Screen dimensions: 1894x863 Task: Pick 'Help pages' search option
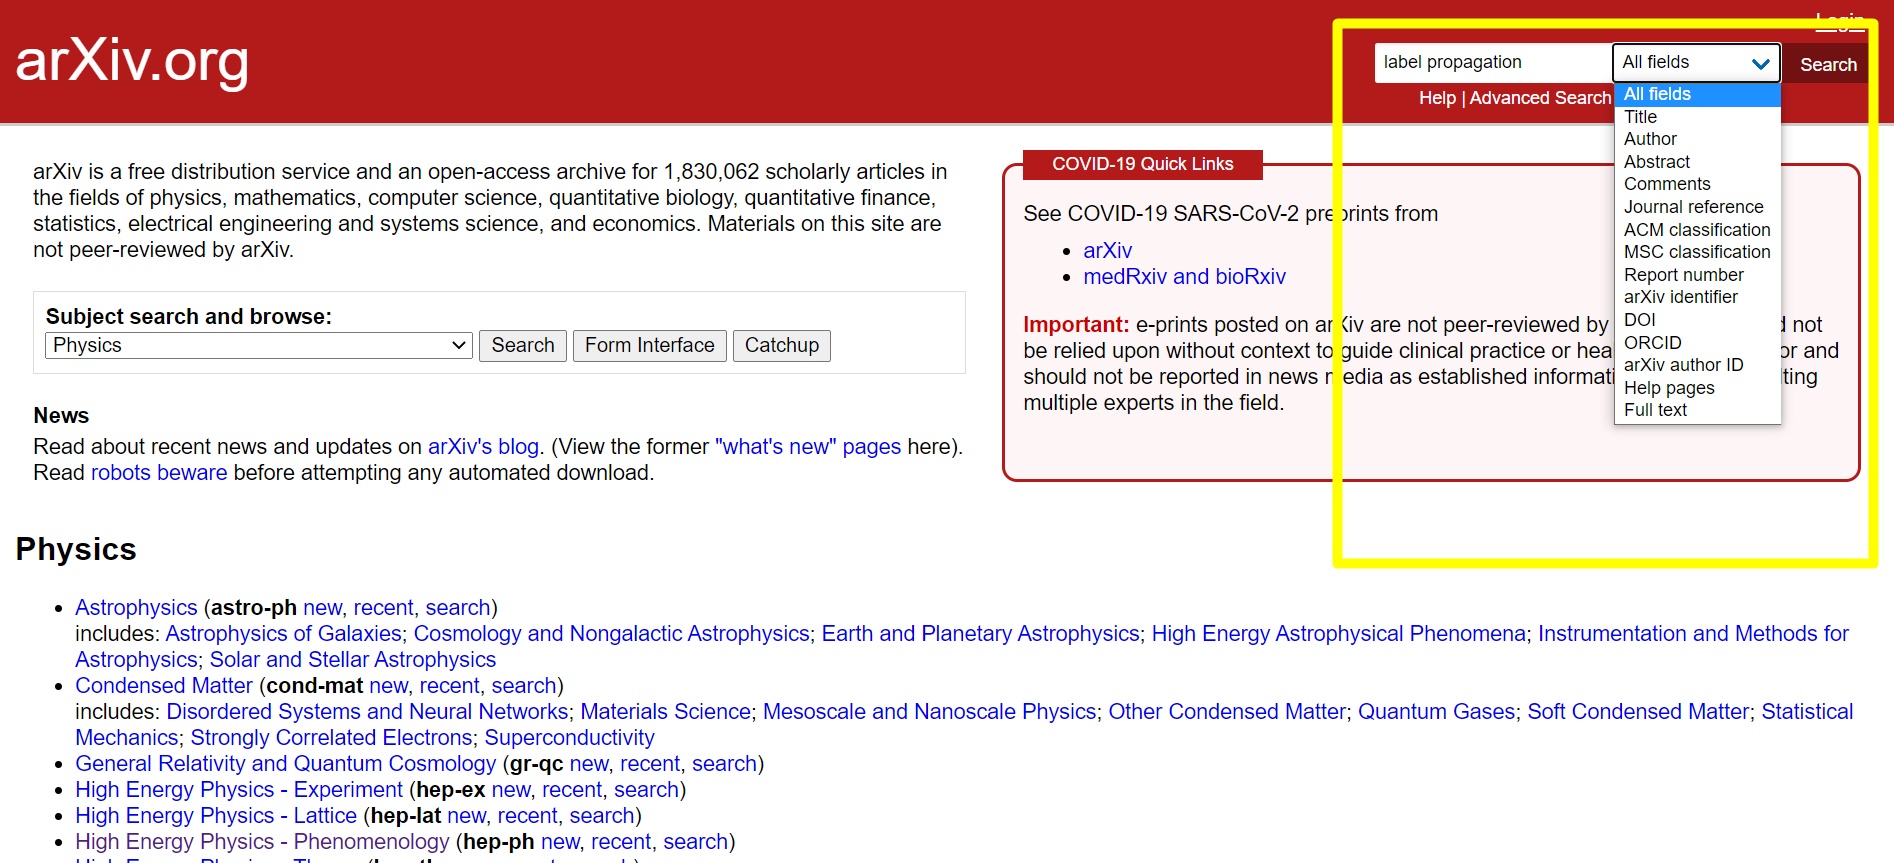click(x=1697, y=388)
